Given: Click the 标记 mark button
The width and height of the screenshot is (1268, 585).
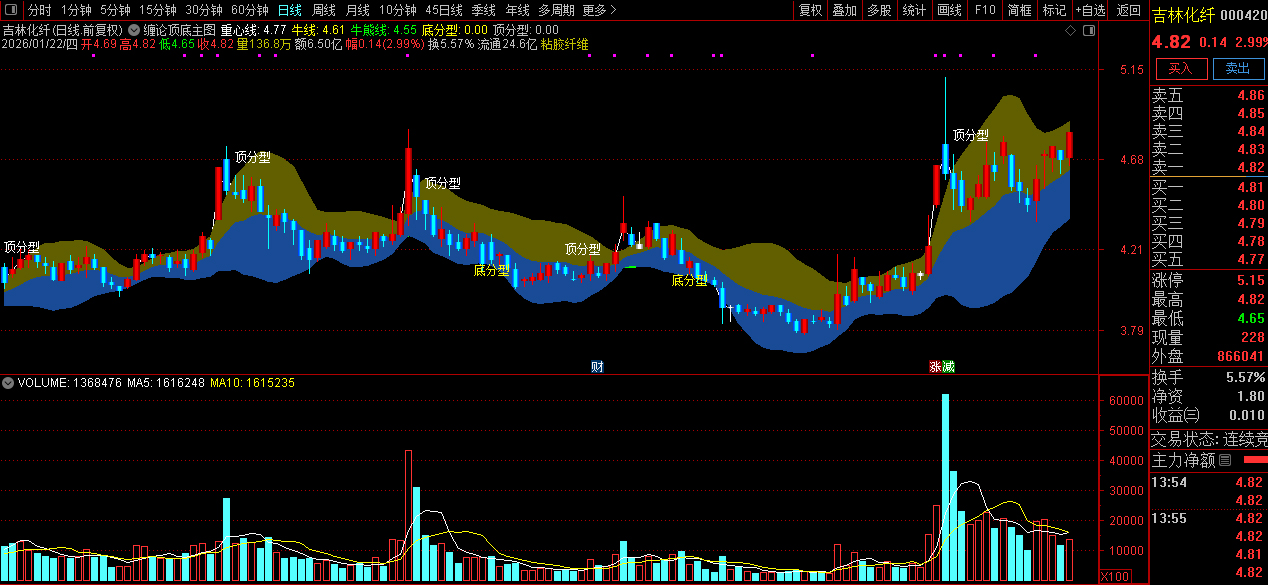Looking at the screenshot, I should coord(1054,10).
